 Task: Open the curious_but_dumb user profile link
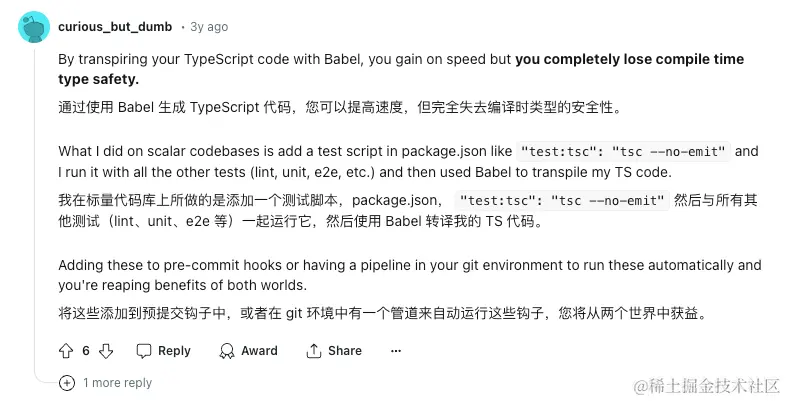coord(115,27)
